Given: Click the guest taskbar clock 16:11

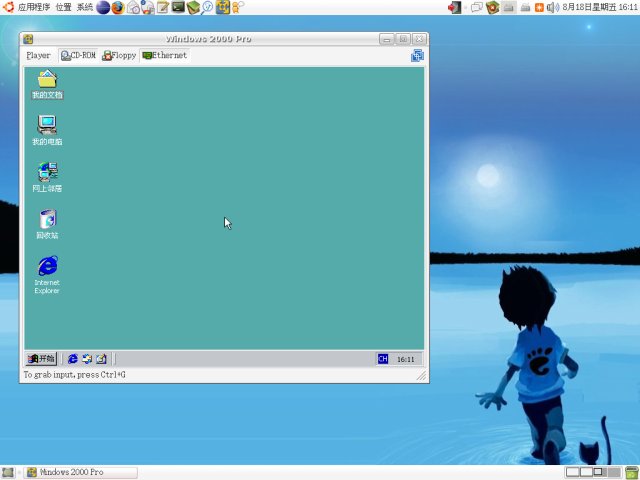Looking at the screenshot, I should [405, 359].
